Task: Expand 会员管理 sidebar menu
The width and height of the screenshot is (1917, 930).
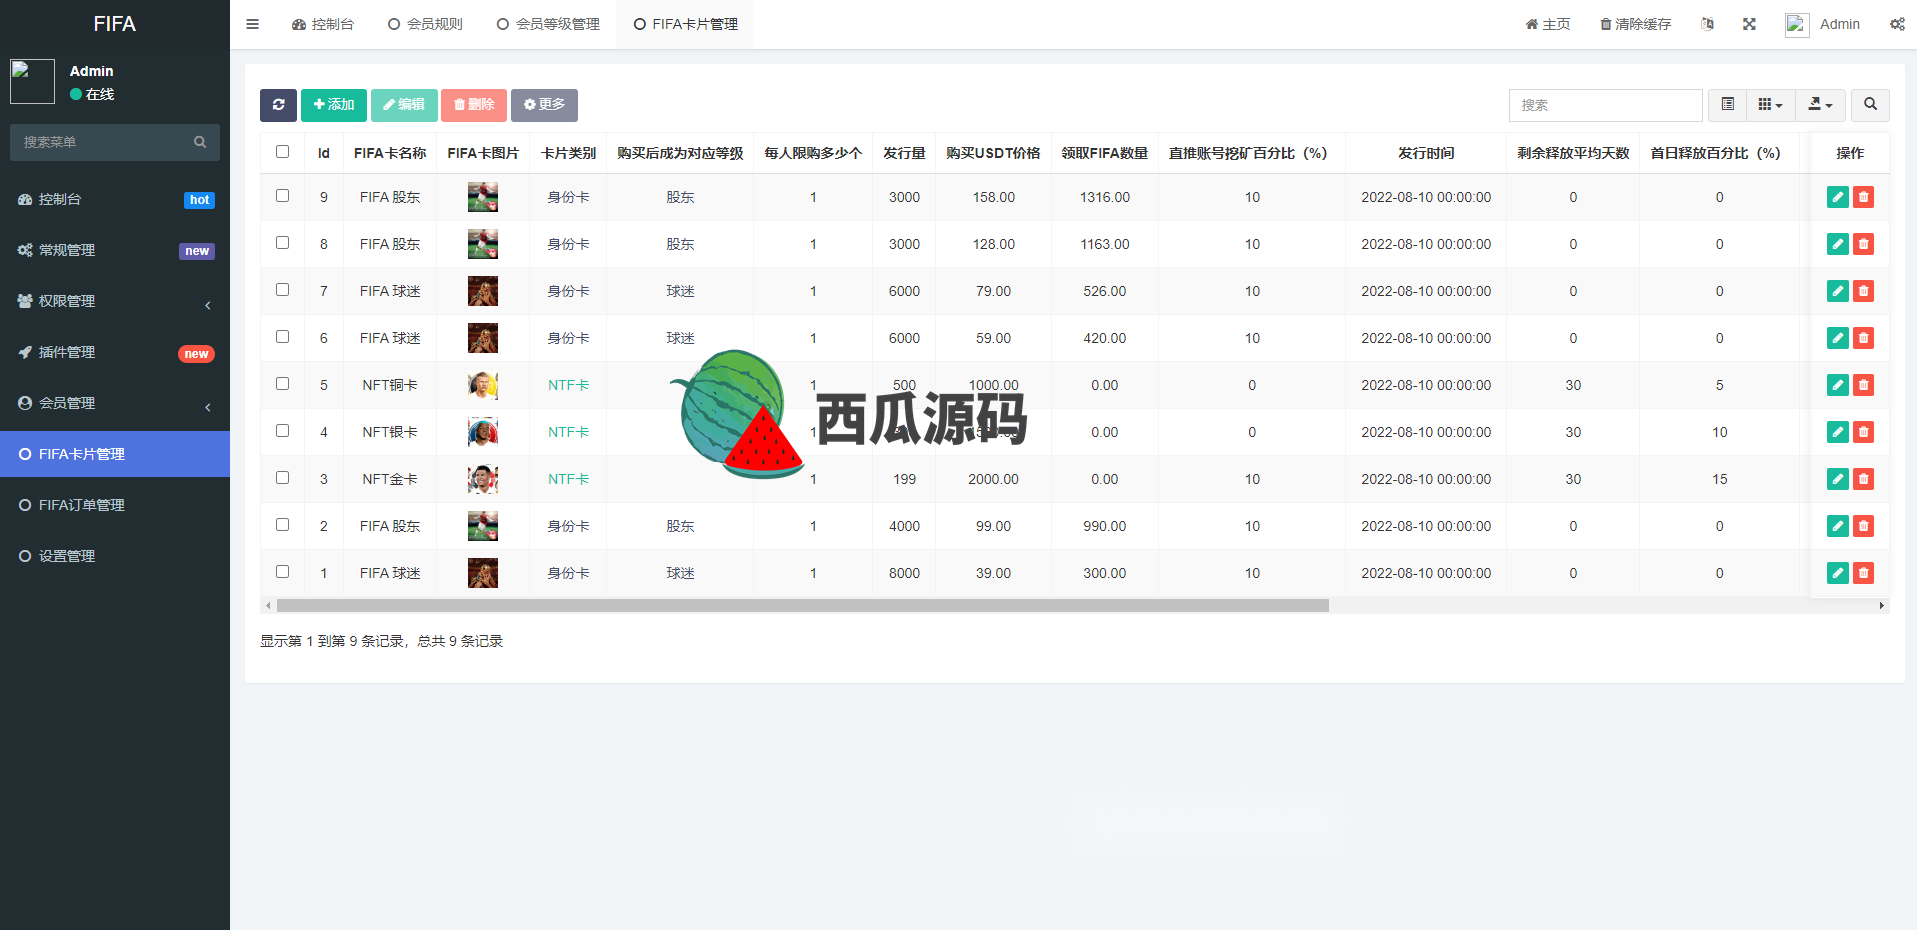Action: (115, 403)
